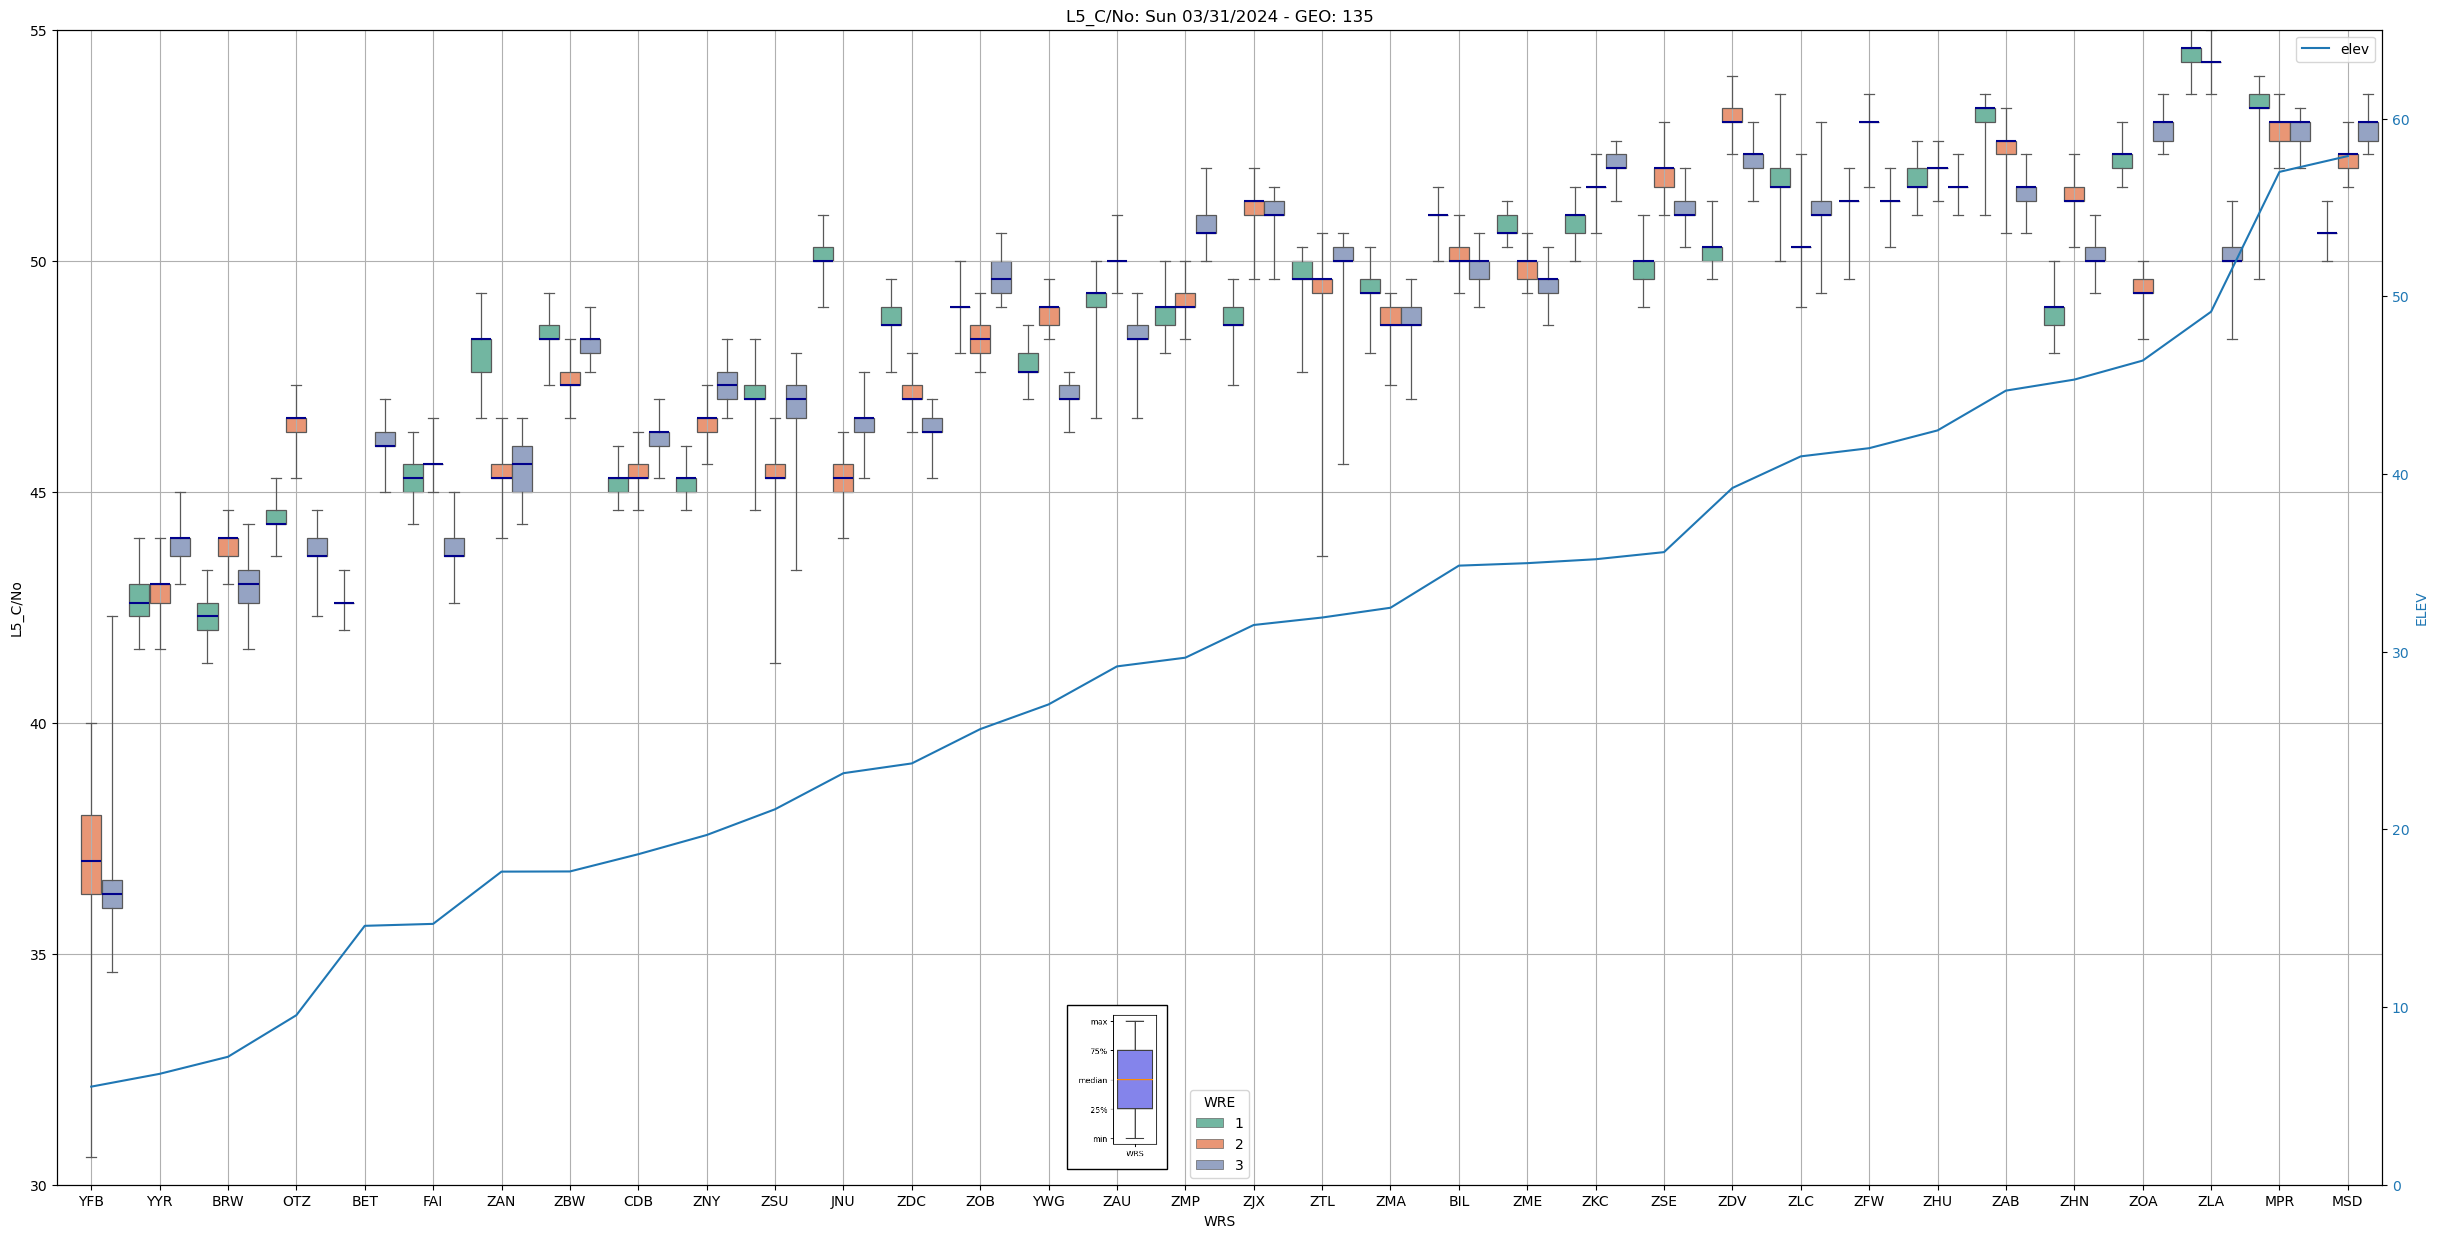Viewport: 2439px width, 1238px height.
Task: Click the ZOA station tick label
Action: 2143,1201
